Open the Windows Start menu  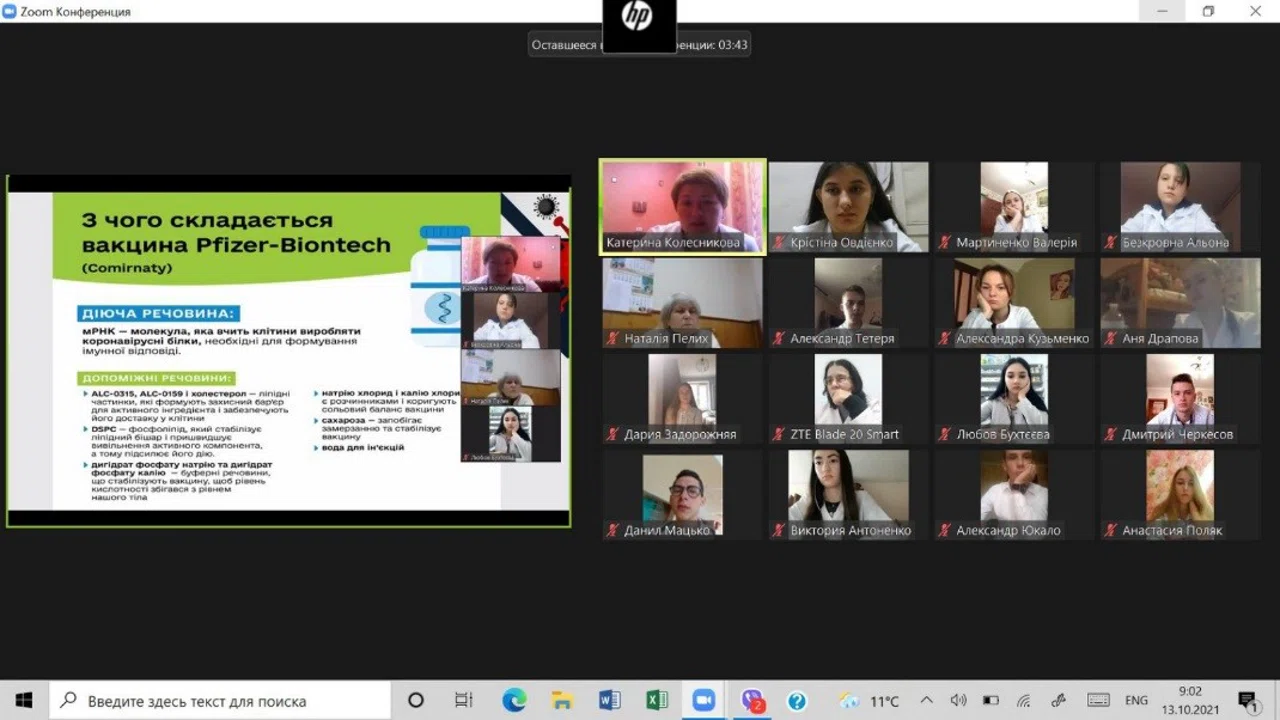click(x=24, y=700)
